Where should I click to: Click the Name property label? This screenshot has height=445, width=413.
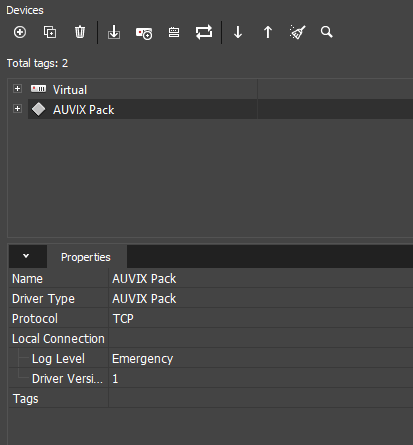pos(27,279)
